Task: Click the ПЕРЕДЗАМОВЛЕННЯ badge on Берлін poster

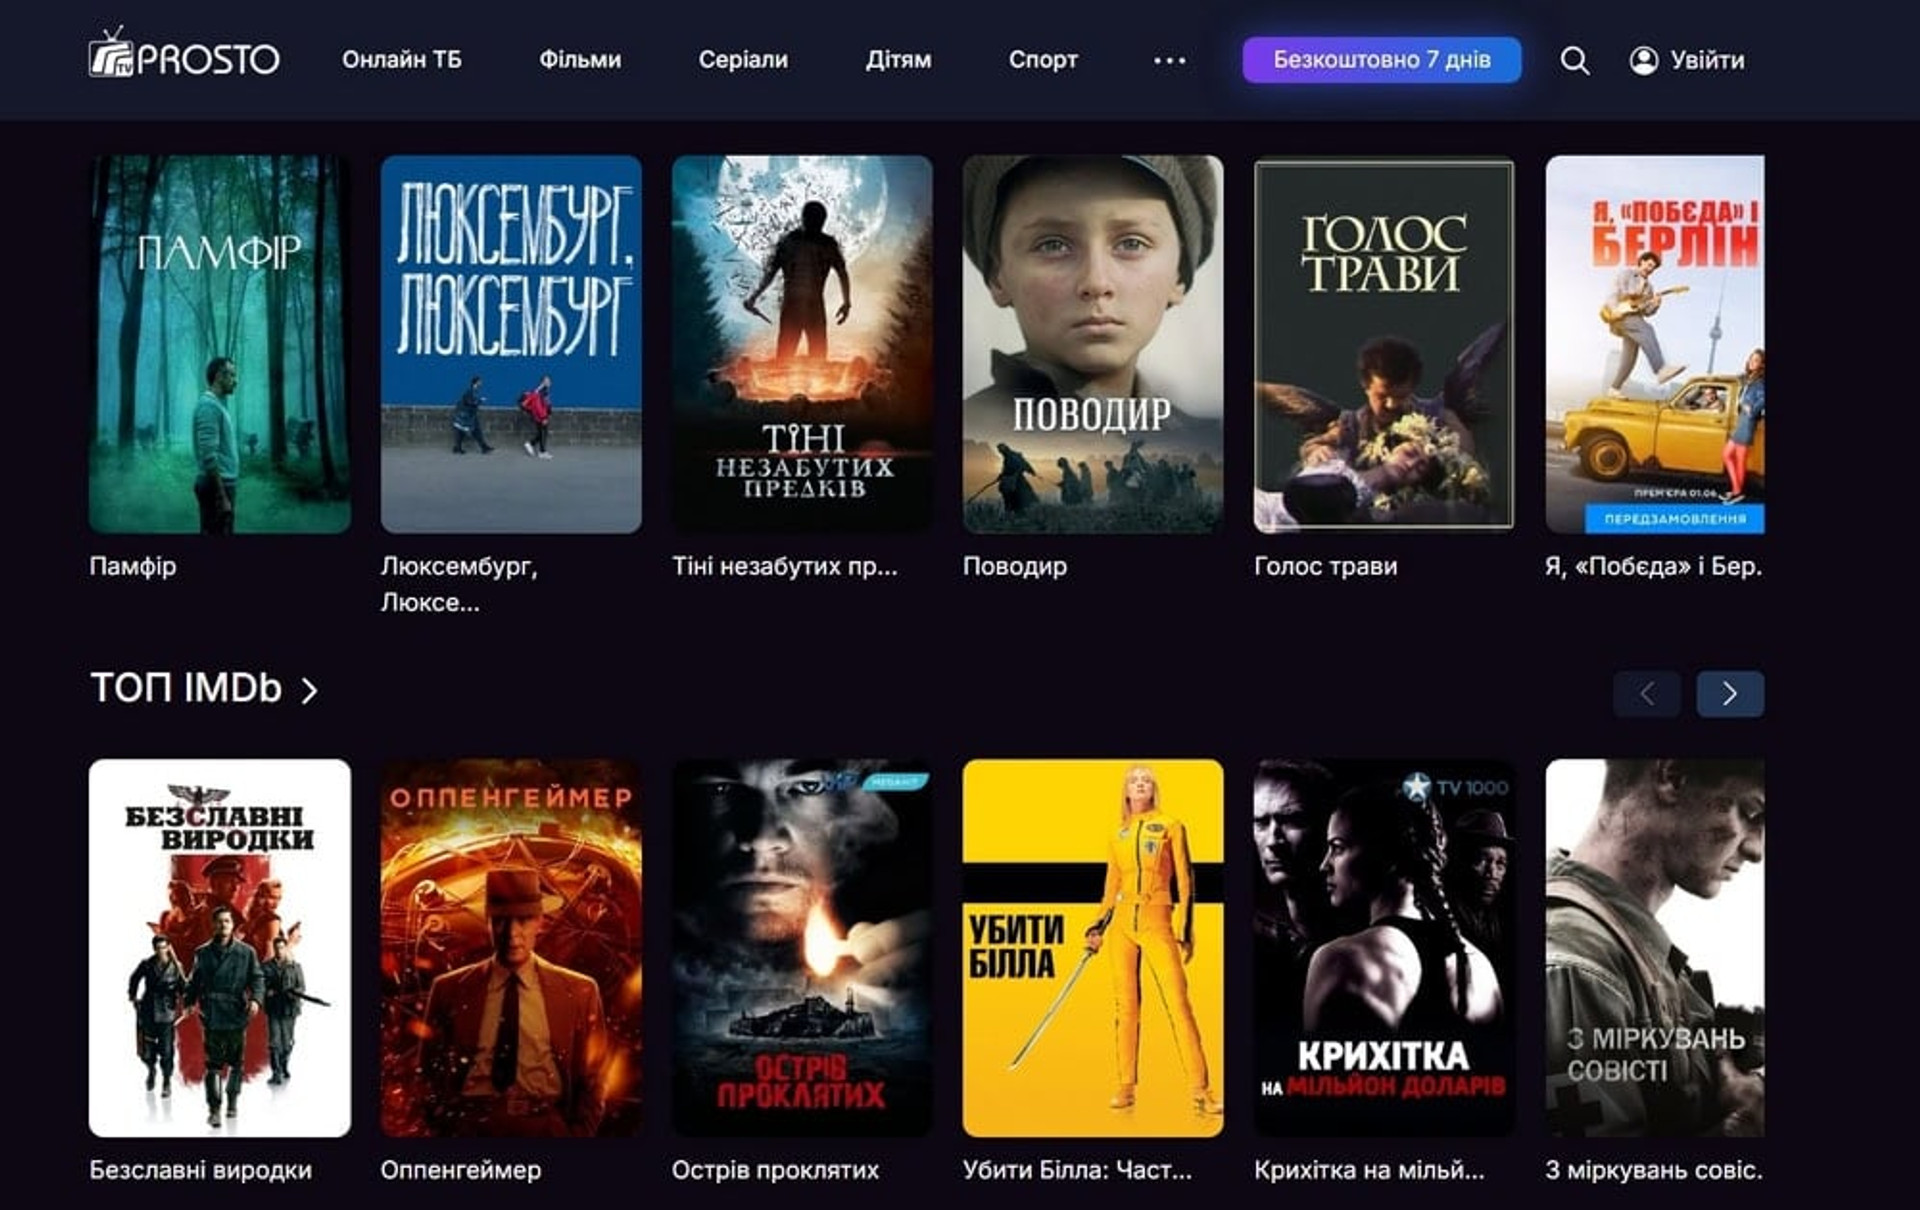Action: [1675, 519]
